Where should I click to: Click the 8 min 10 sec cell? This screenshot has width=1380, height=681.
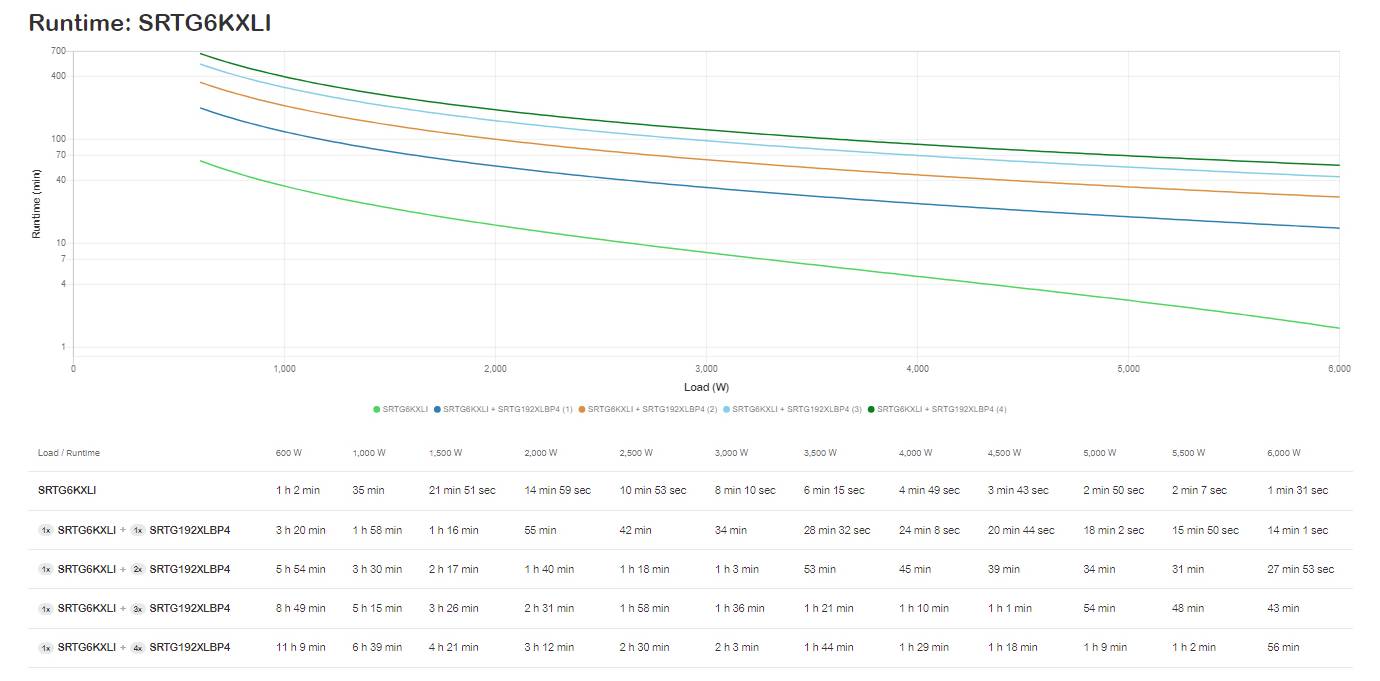[745, 490]
